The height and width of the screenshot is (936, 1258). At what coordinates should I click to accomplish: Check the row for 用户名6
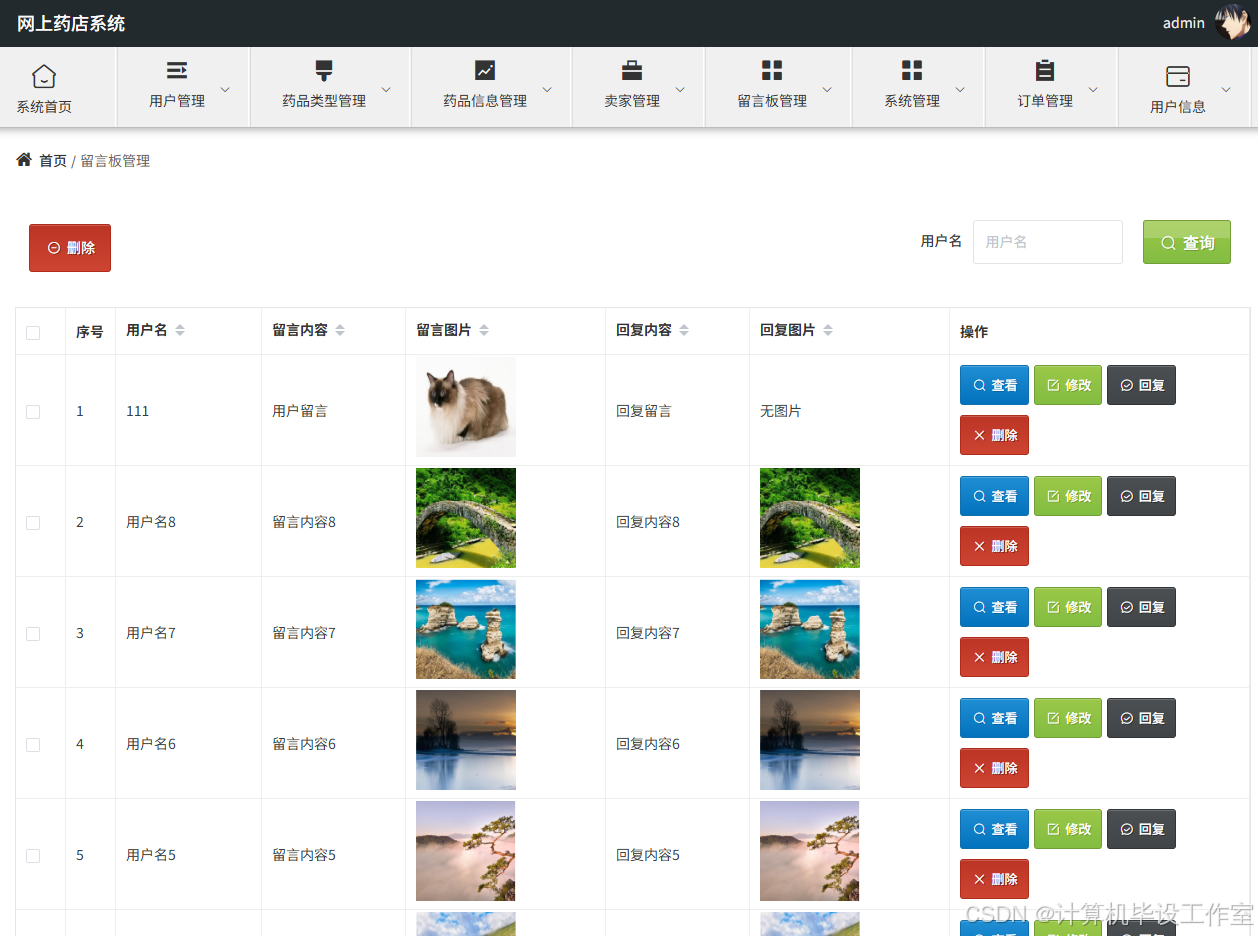tap(33, 745)
